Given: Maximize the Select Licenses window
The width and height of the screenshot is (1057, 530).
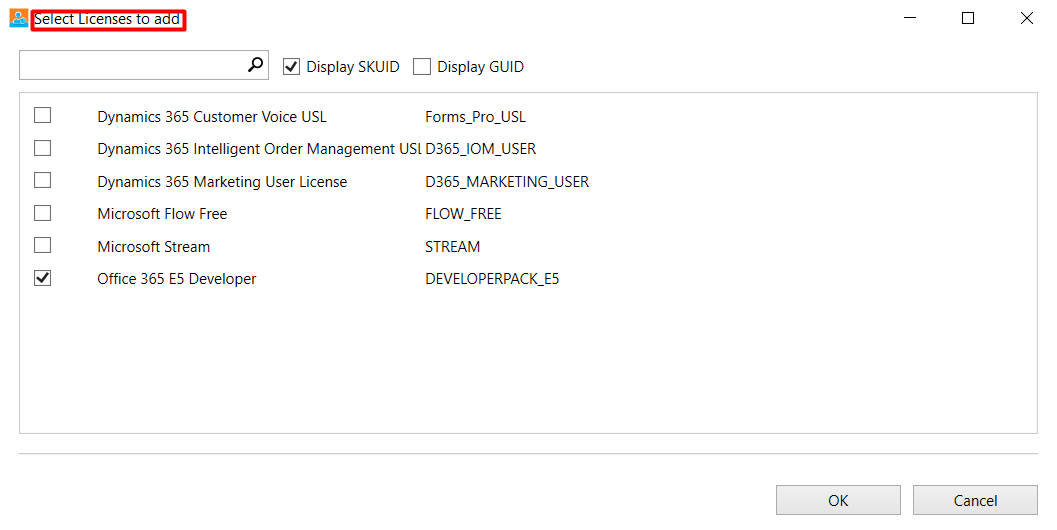Looking at the screenshot, I should point(968,18).
